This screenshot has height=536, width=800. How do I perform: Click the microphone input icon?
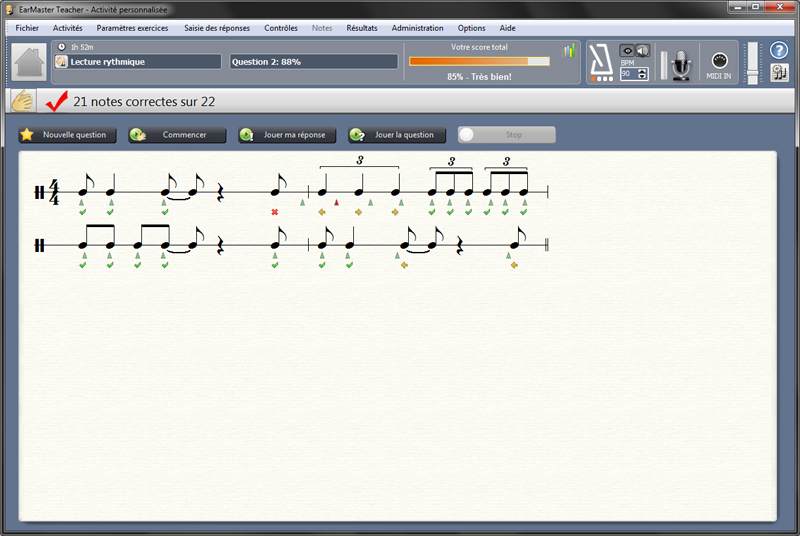point(681,65)
